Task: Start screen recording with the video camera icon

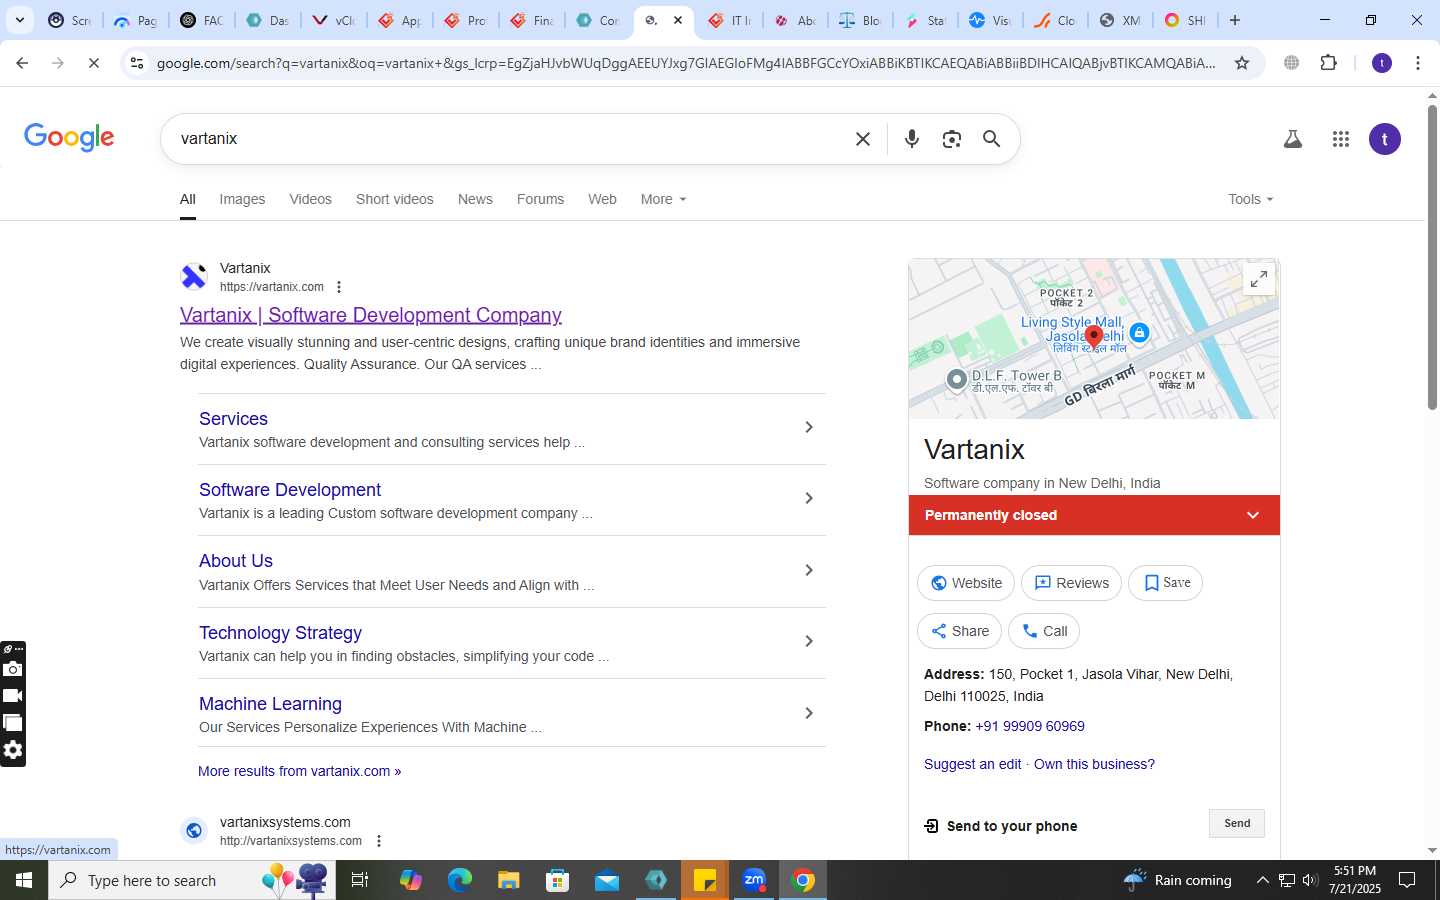Action: [13, 696]
